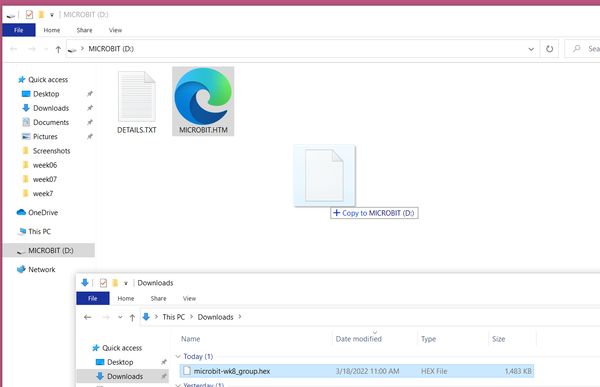Screen dimensions: 600x387
Task: Select Downloads in Downloads window sidebar
Action: click(122, 376)
